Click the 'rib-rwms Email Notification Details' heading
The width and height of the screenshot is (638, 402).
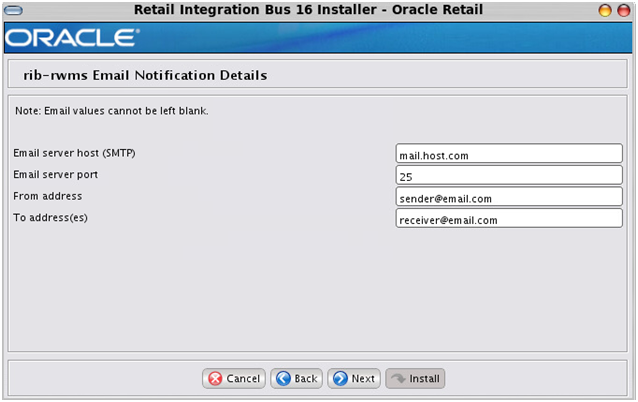click(x=145, y=75)
